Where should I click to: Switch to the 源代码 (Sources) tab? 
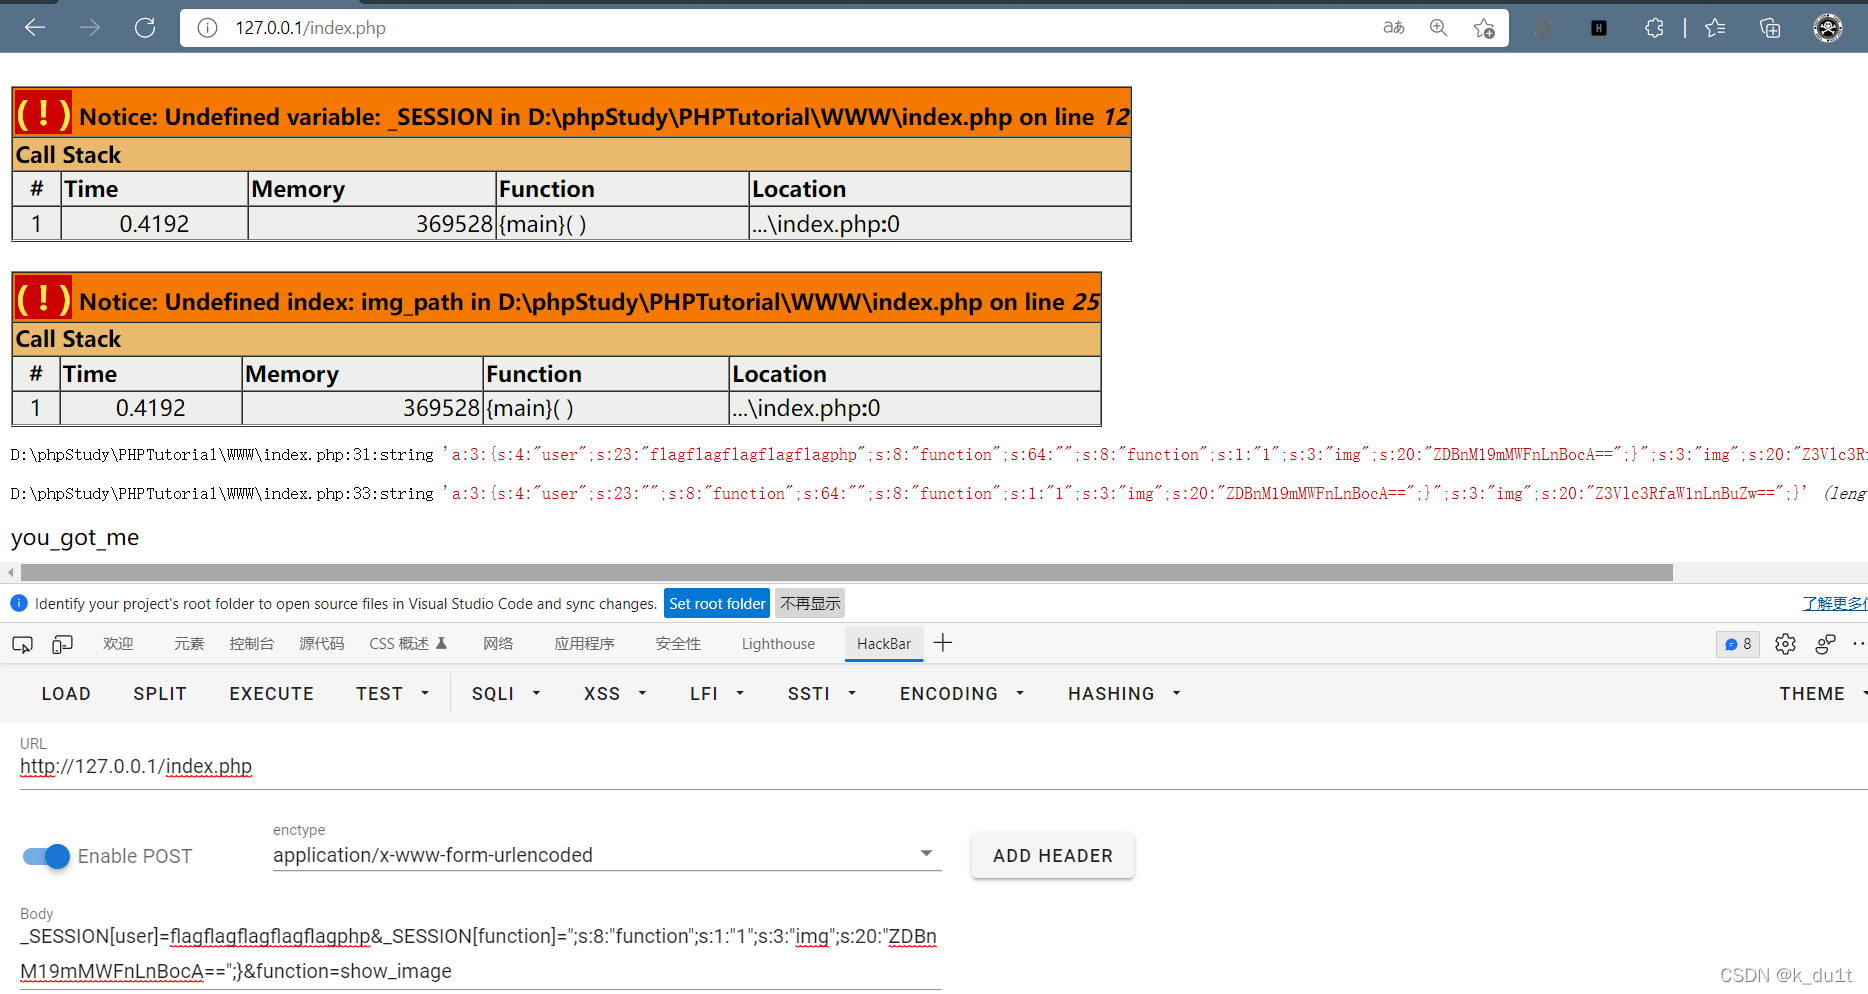321,644
